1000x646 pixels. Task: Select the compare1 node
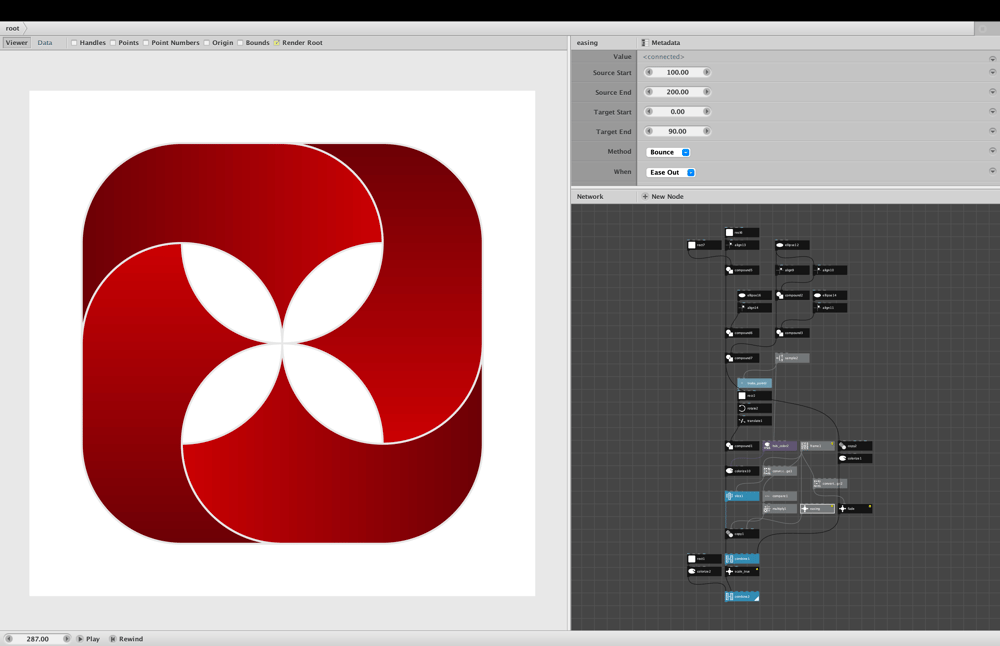point(780,496)
